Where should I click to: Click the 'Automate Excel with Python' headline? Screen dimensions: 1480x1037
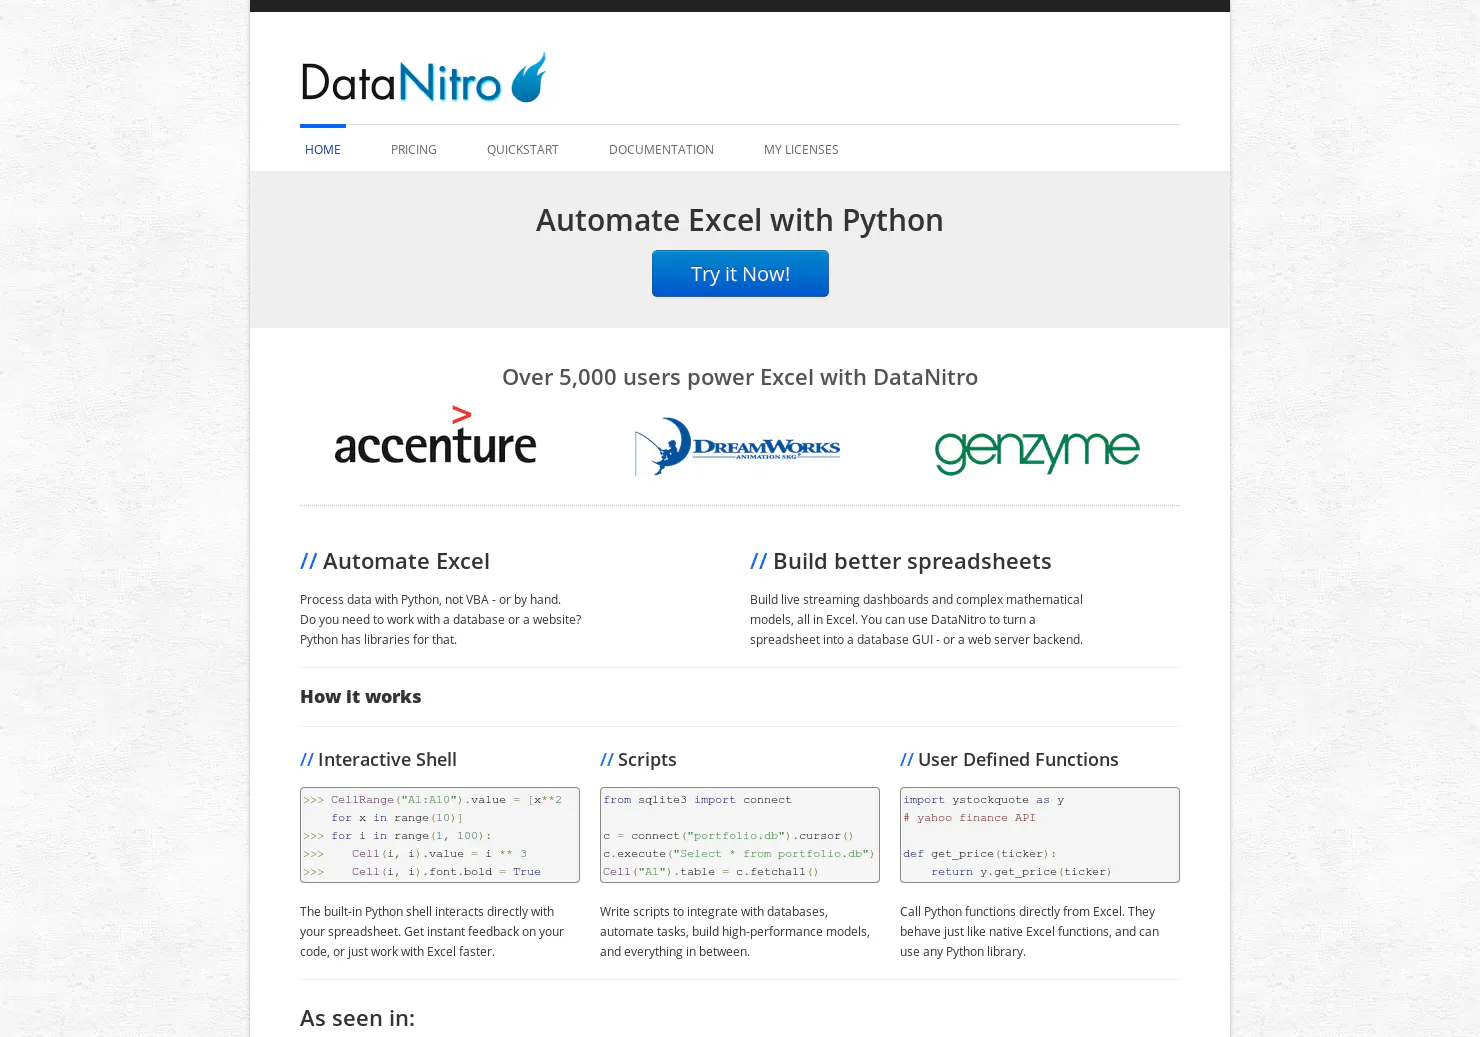(740, 220)
